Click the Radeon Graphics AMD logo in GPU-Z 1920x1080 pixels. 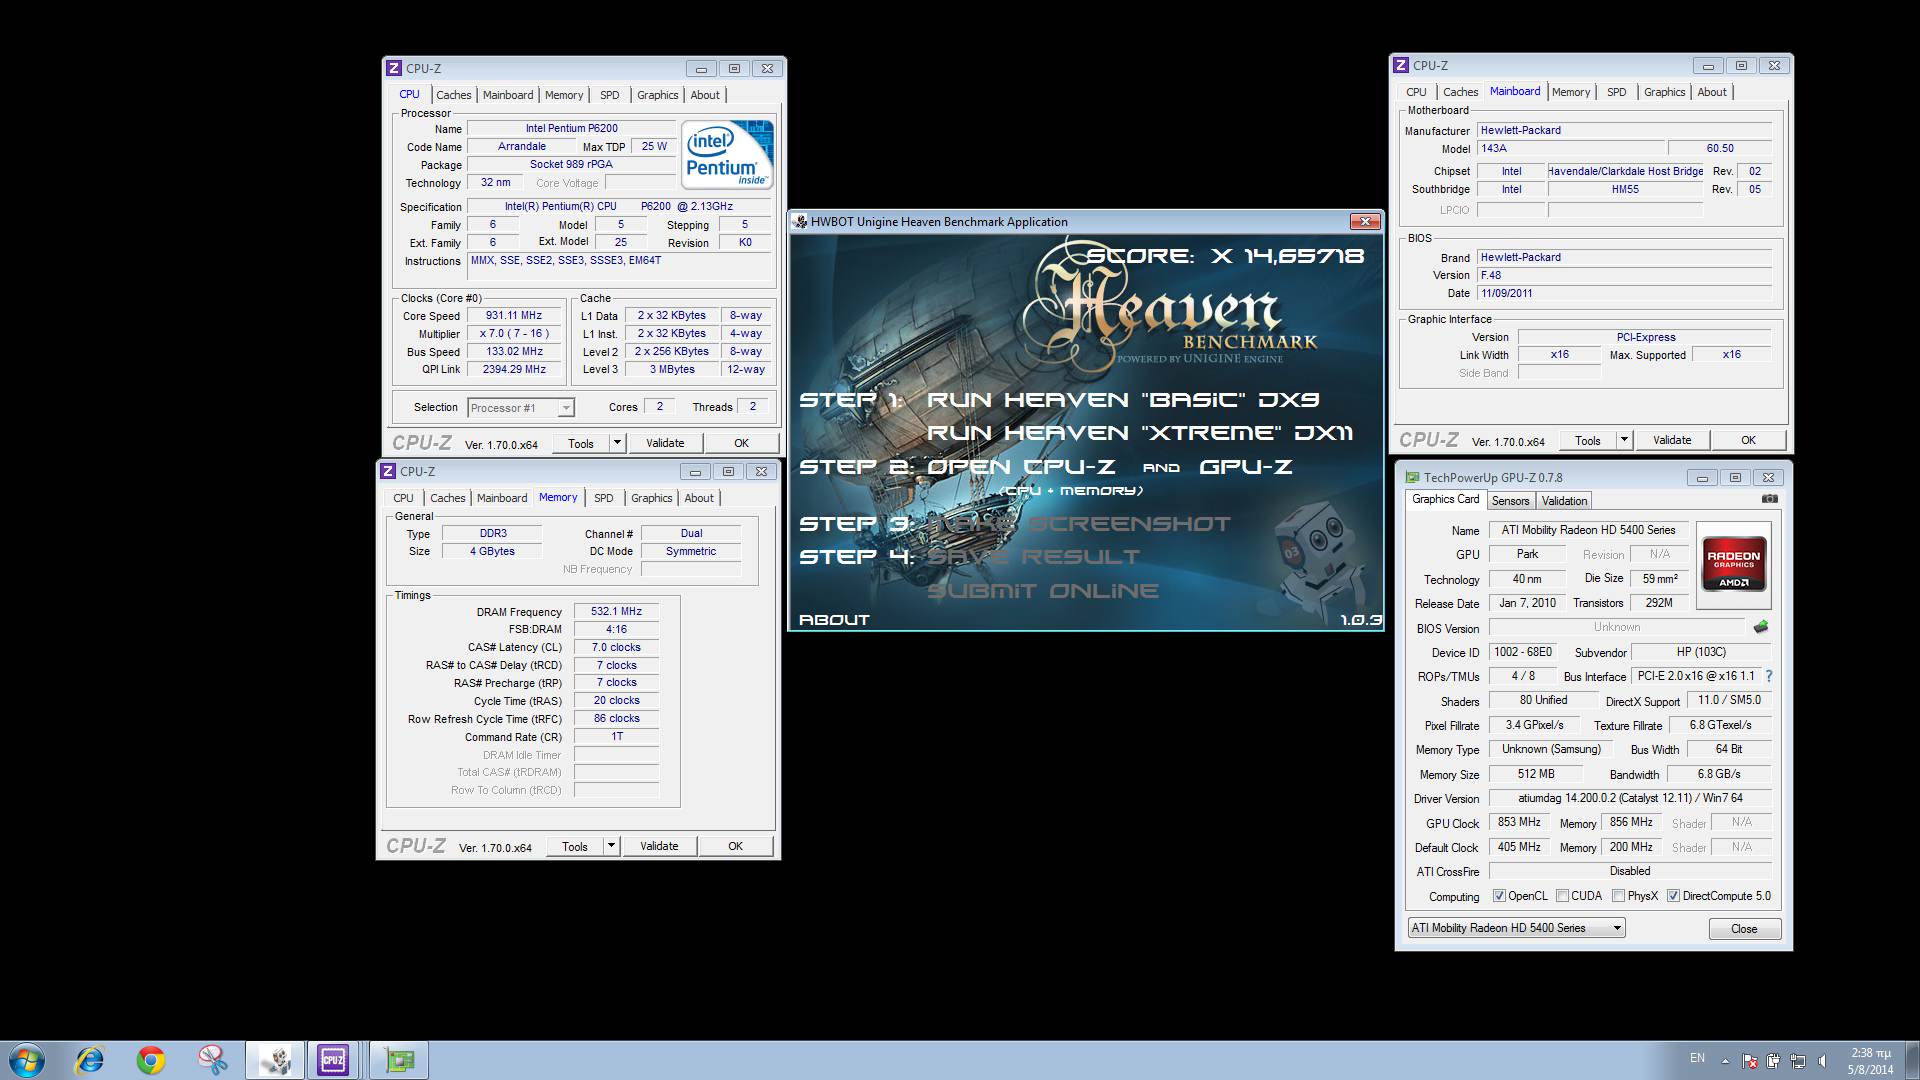point(1734,565)
